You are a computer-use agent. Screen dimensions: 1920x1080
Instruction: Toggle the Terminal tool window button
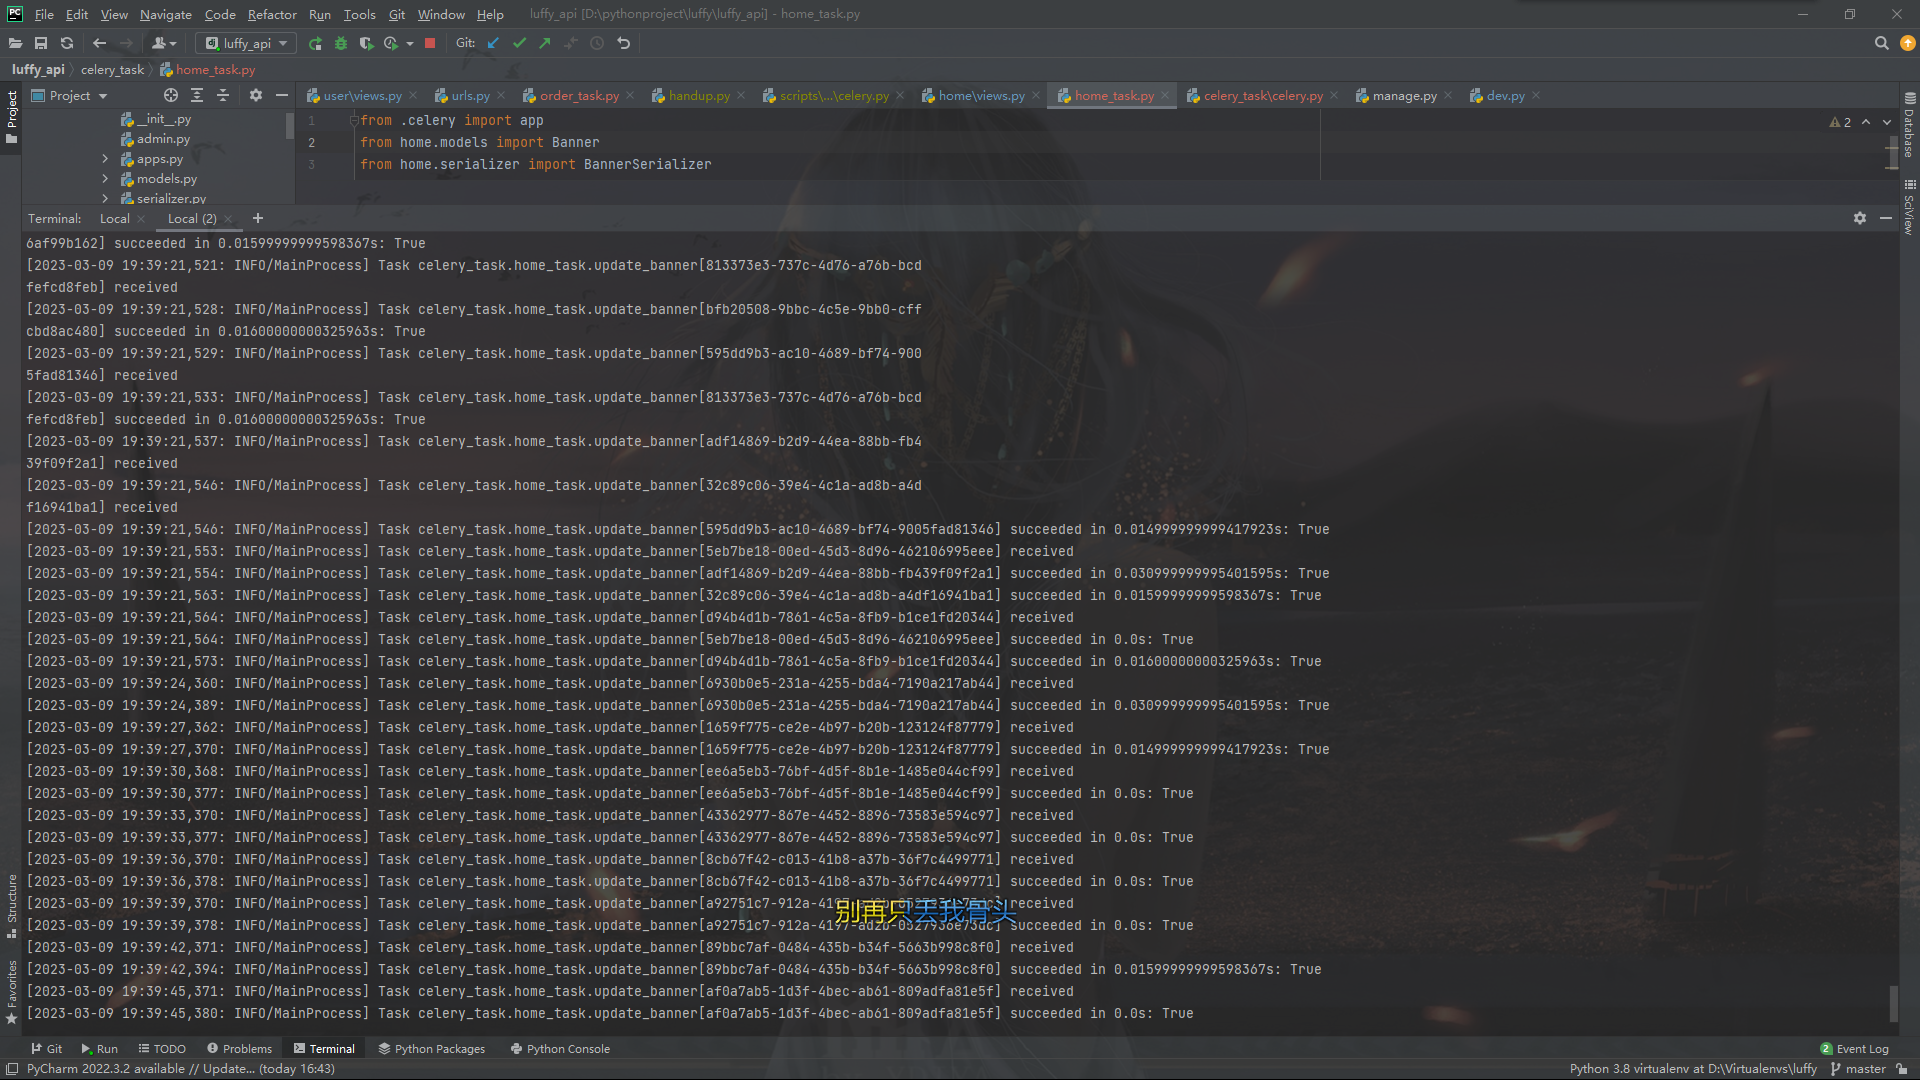pos(324,1049)
